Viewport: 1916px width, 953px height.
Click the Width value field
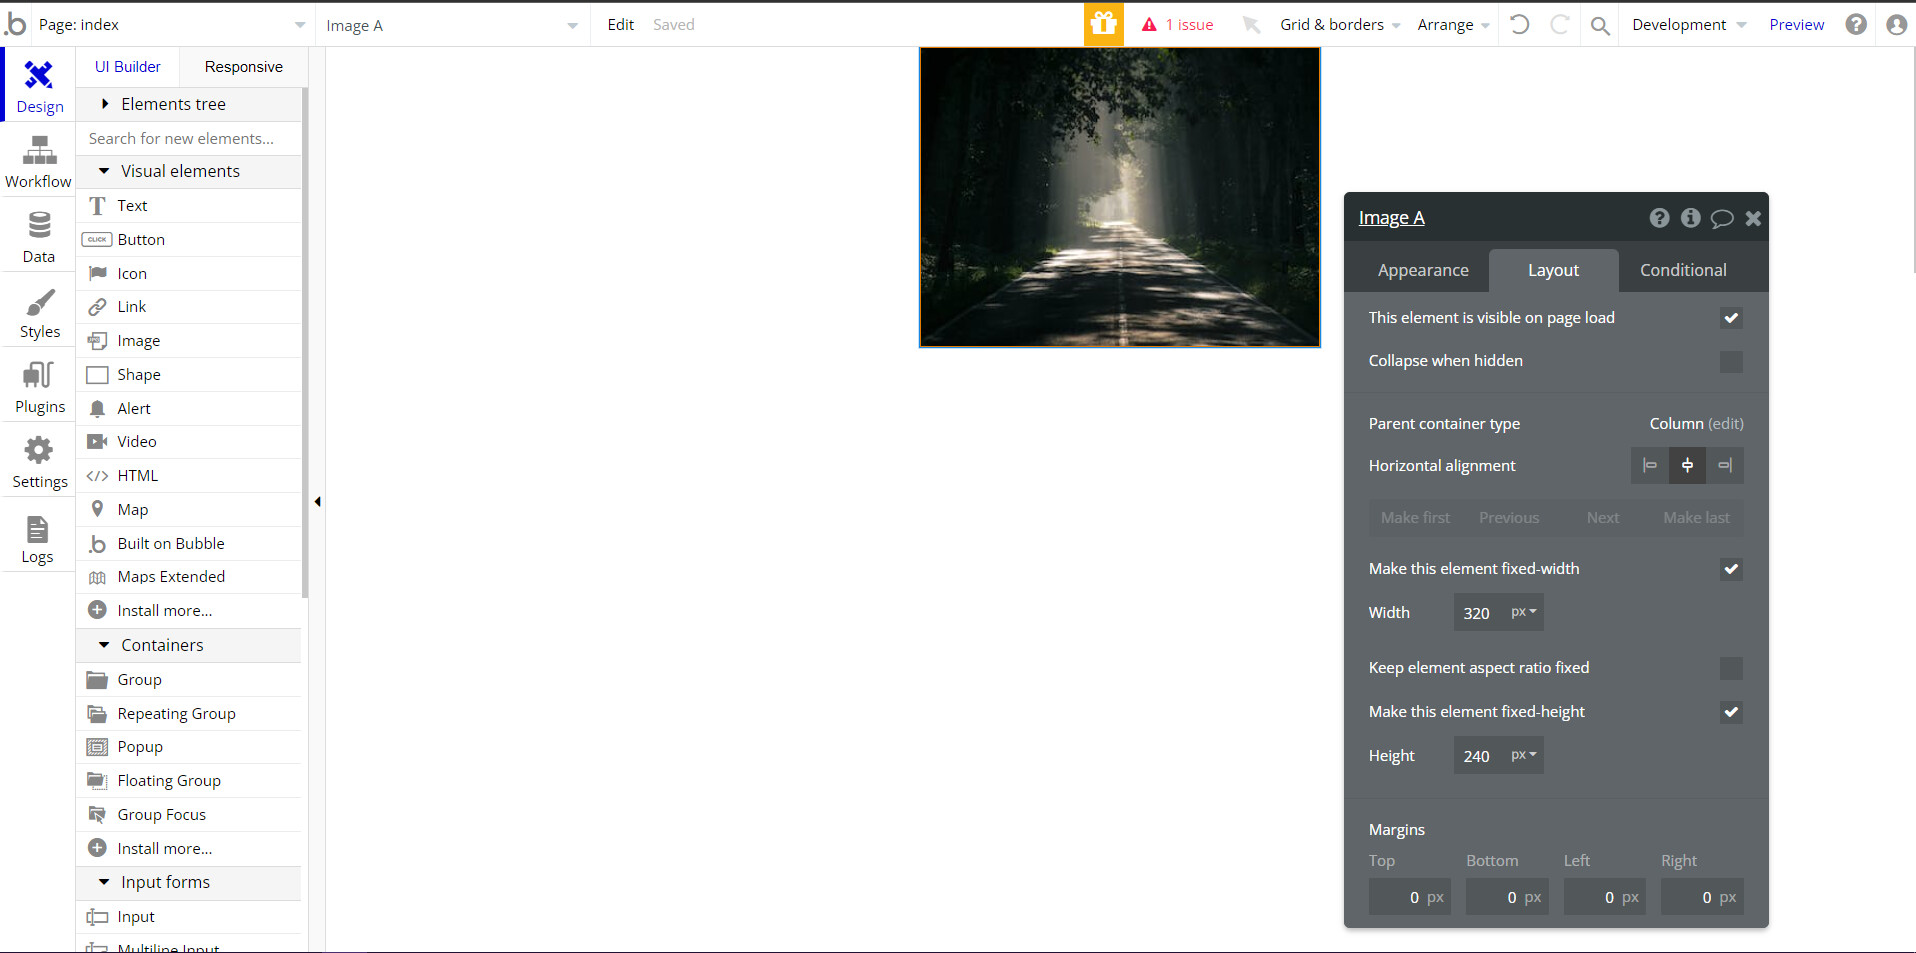1479,612
